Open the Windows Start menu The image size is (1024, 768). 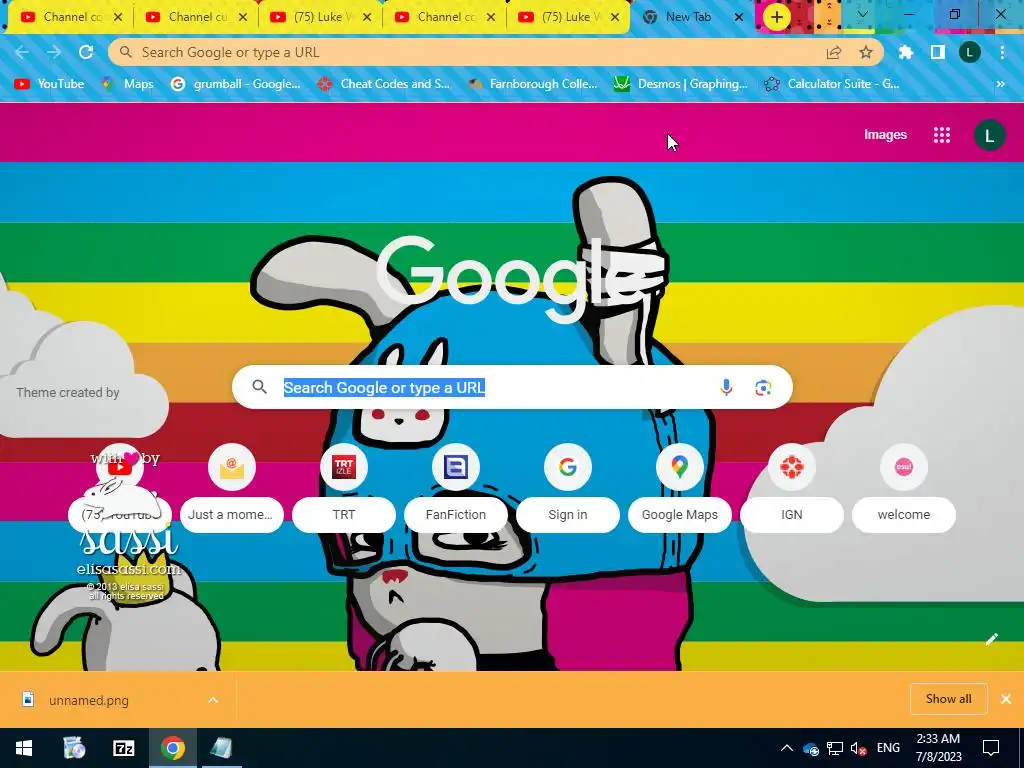coord(24,748)
